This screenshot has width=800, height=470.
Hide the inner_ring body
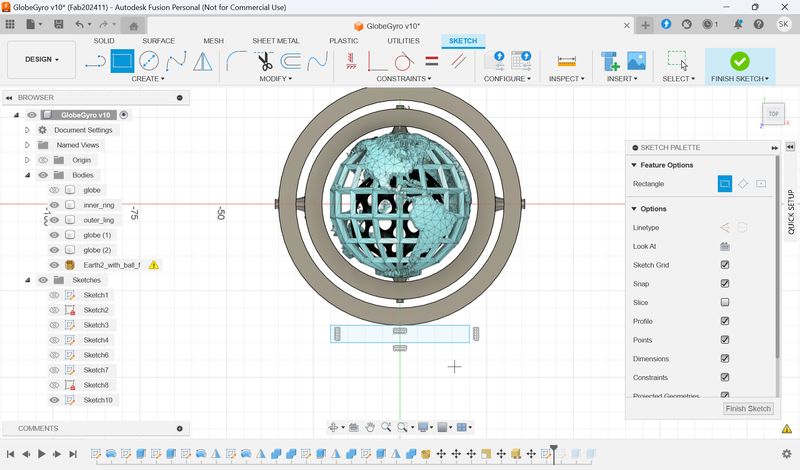click(54, 205)
